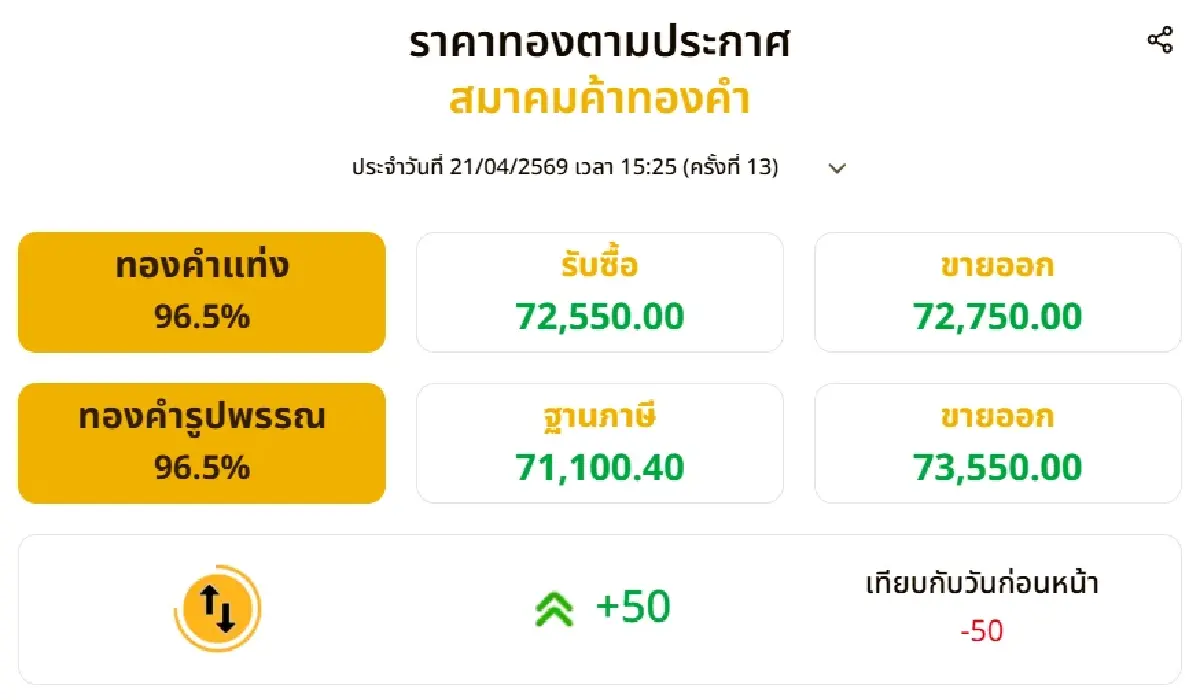Click the jewelry ขายออก price 73,550.00
Viewport: 1200px width, 700px height.
tap(997, 466)
